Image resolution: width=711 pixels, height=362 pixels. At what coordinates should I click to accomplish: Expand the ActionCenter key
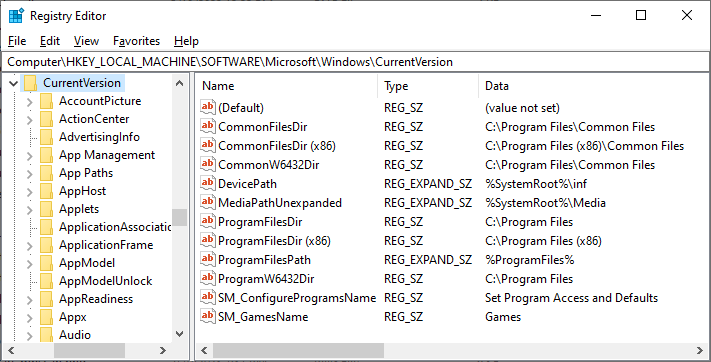[29, 120]
